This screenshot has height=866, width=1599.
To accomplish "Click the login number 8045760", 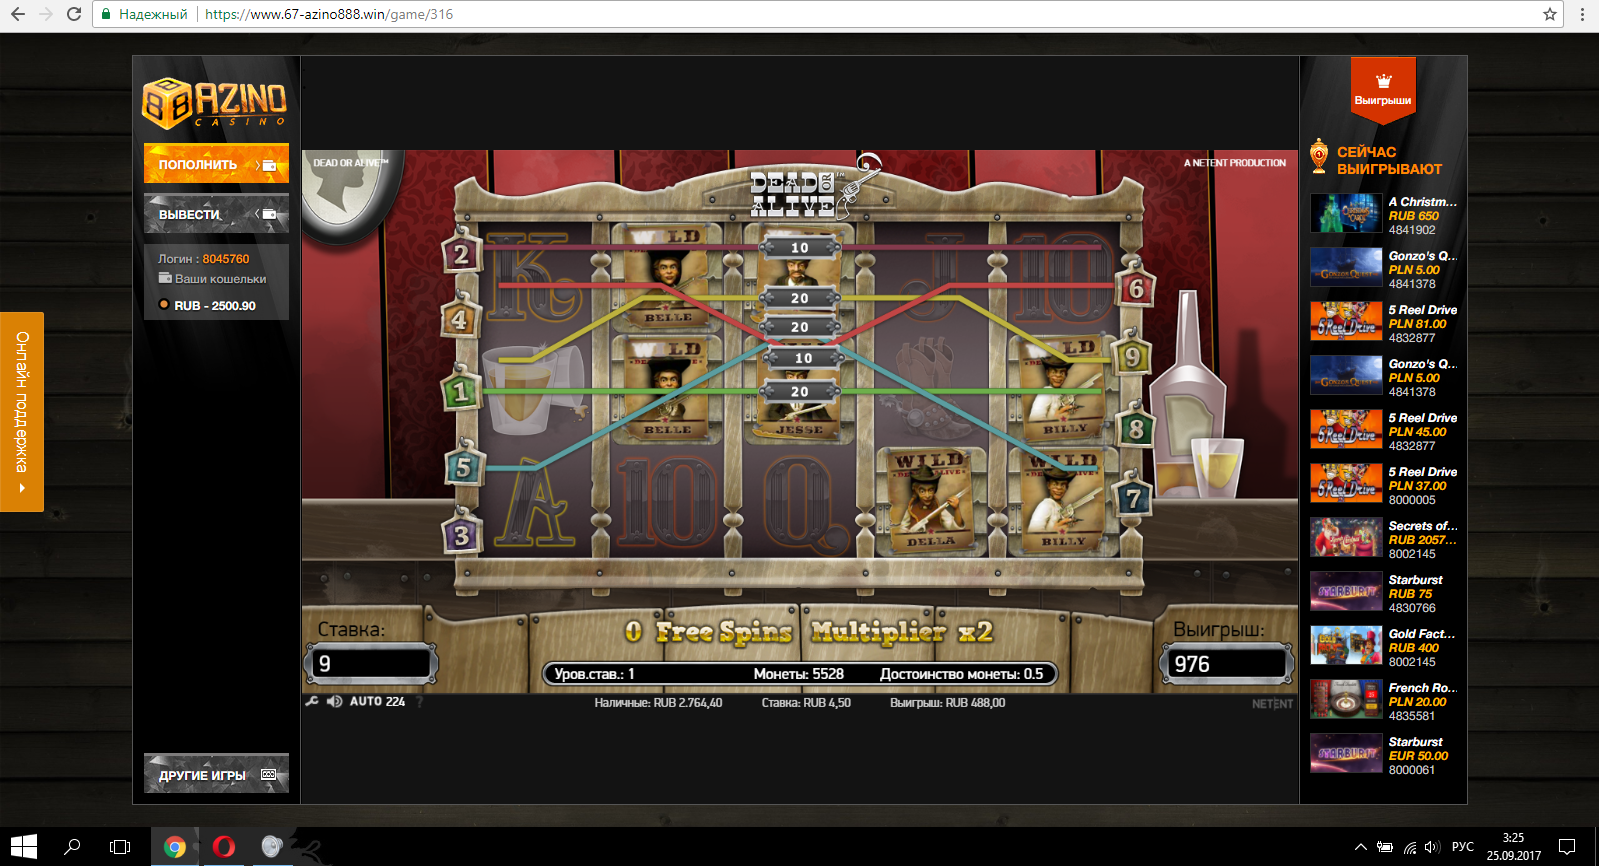I will tap(226, 259).
